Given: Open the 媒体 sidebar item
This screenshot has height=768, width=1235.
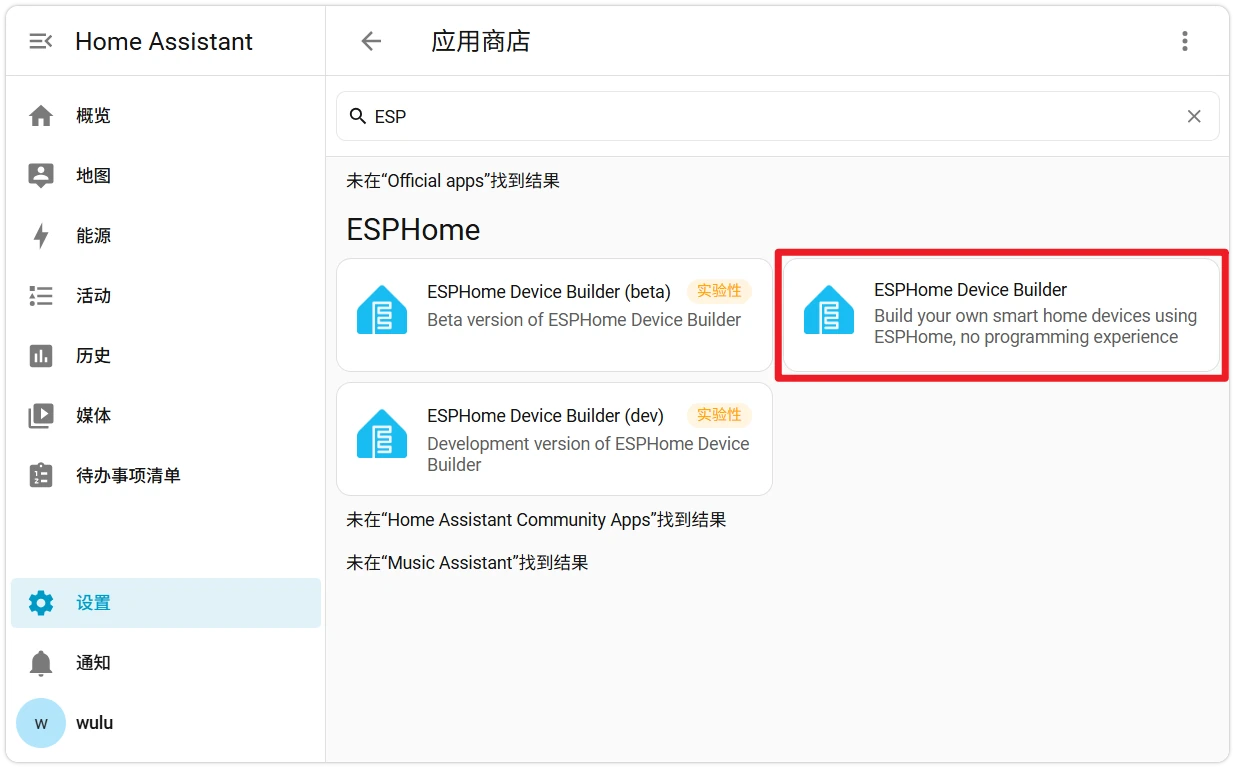Looking at the screenshot, I should 166,416.
